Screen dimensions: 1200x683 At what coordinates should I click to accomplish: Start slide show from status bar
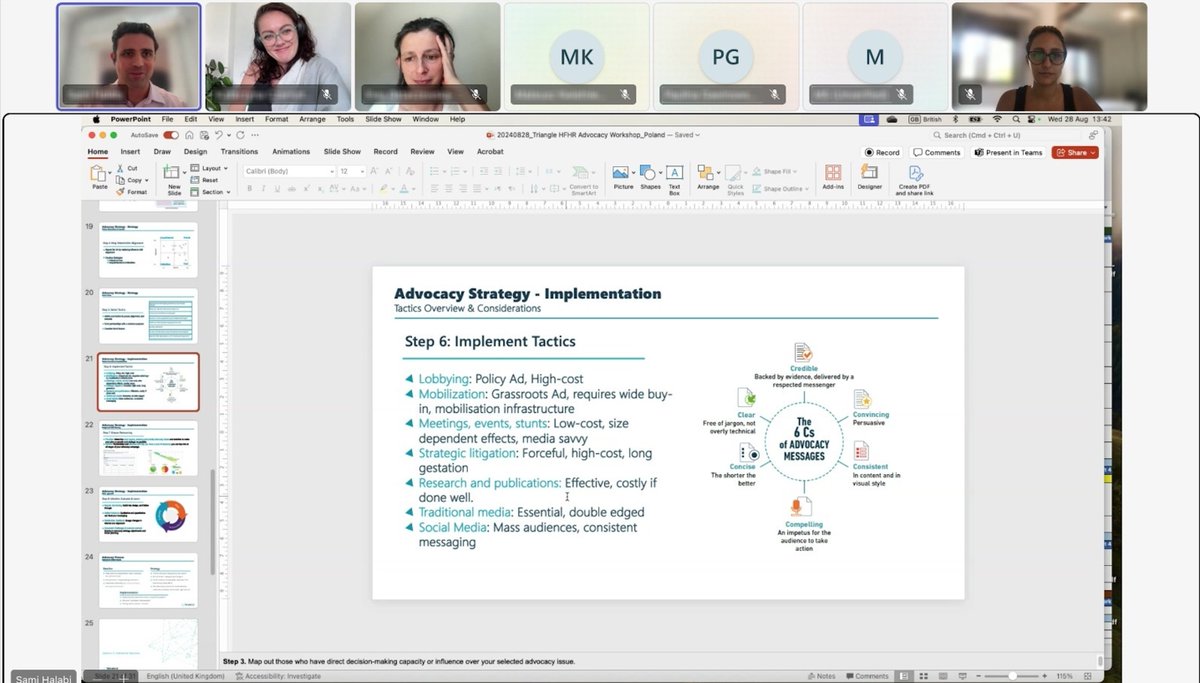[x=962, y=676]
